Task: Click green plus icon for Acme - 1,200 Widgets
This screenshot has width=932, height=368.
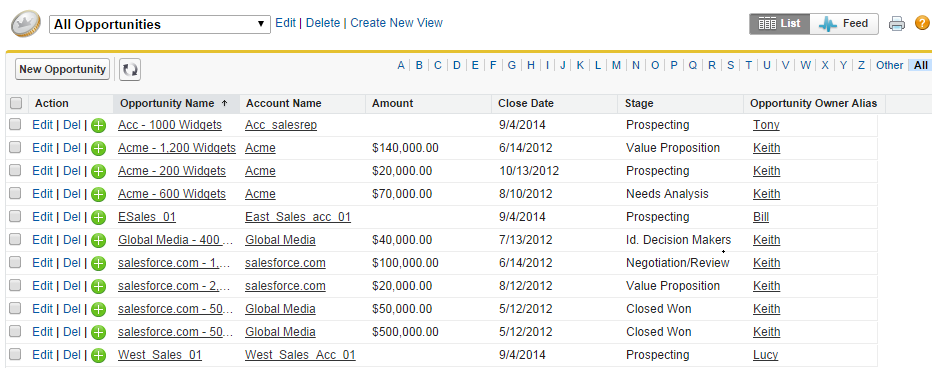Action: tap(98, 149)
